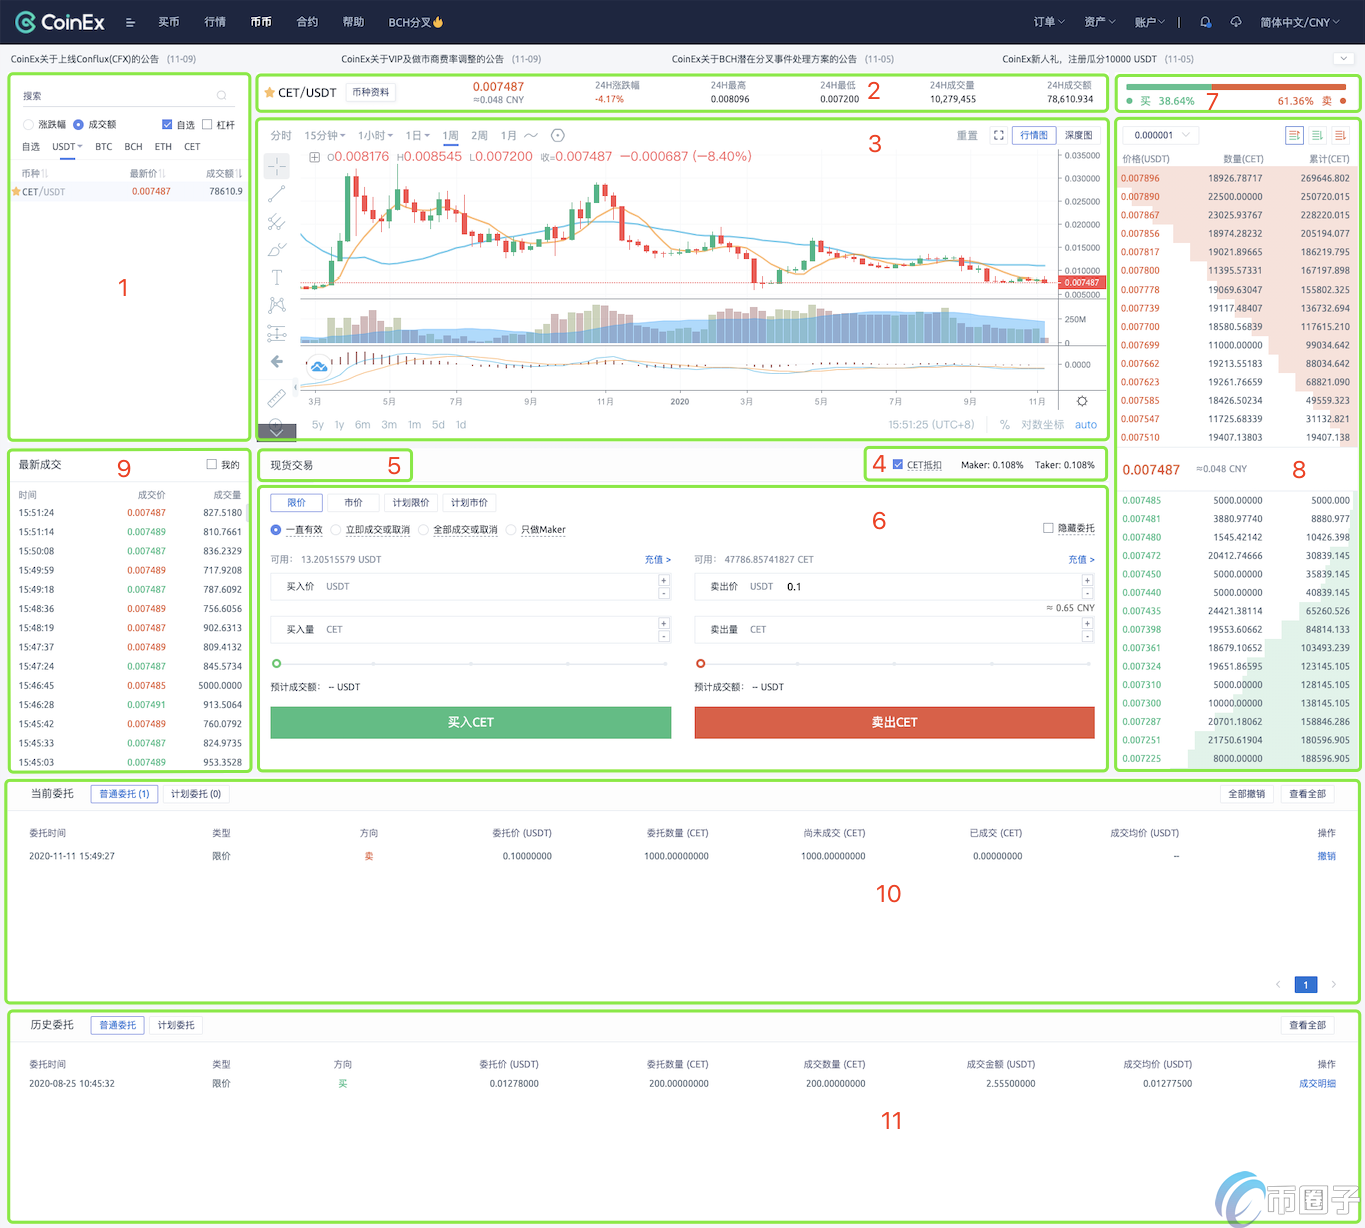Select the 成交额 radio button

pyautogui.click(x=78, y=125)
